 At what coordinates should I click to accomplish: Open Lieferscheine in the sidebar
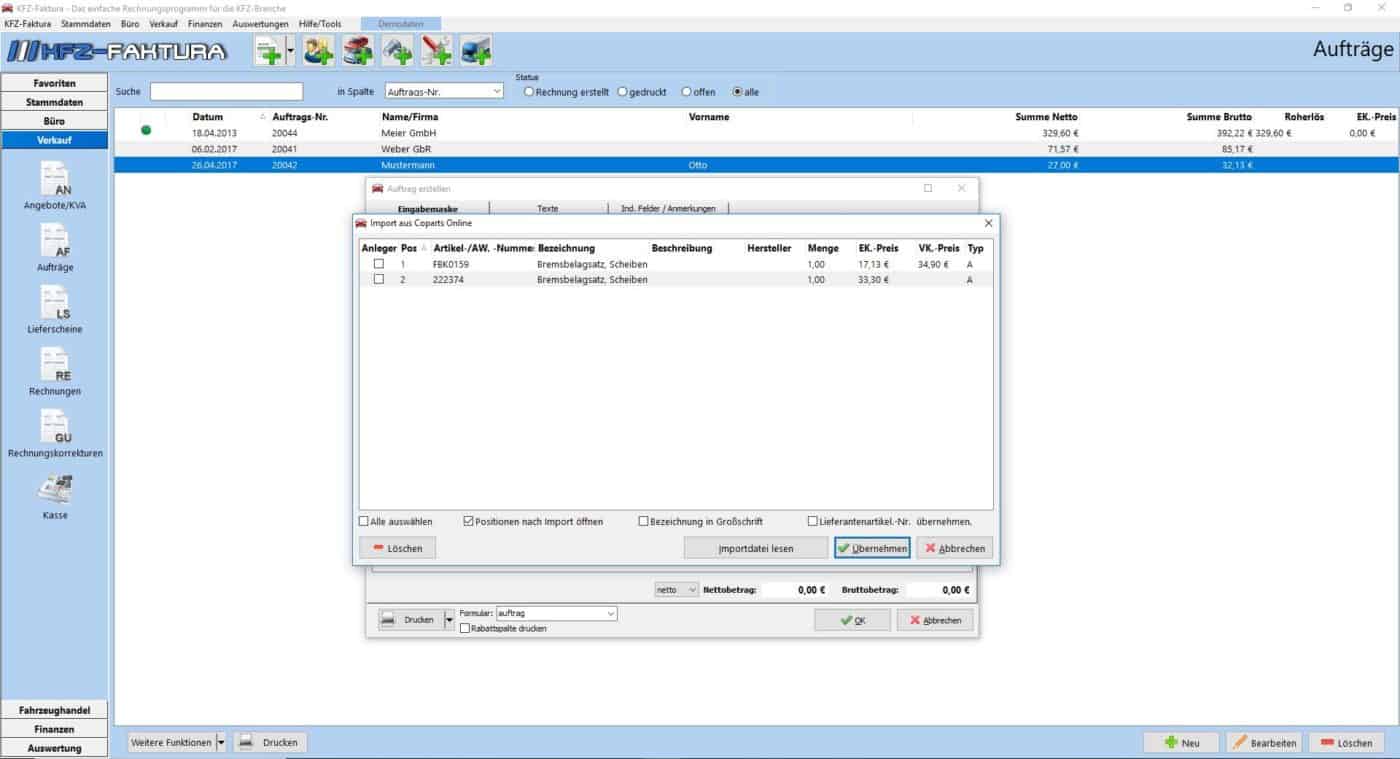pos(55,311)
